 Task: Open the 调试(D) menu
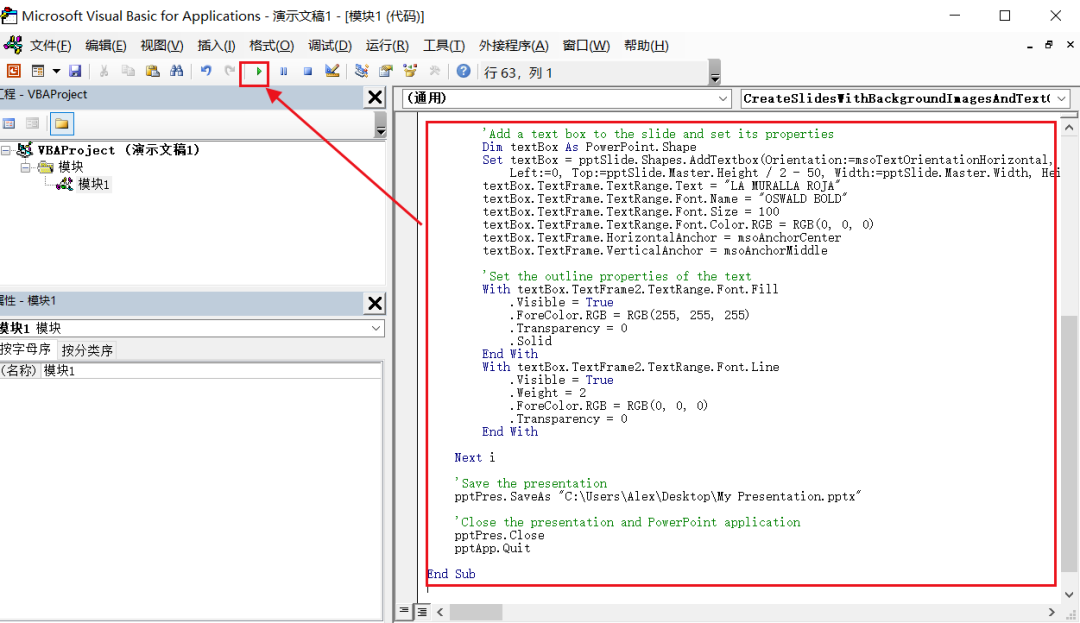329,45
